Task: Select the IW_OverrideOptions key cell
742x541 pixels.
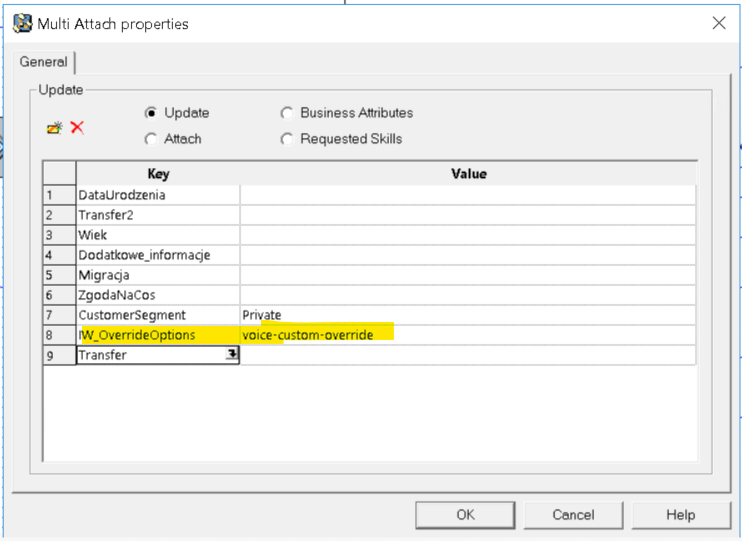Action: point(137,335)
